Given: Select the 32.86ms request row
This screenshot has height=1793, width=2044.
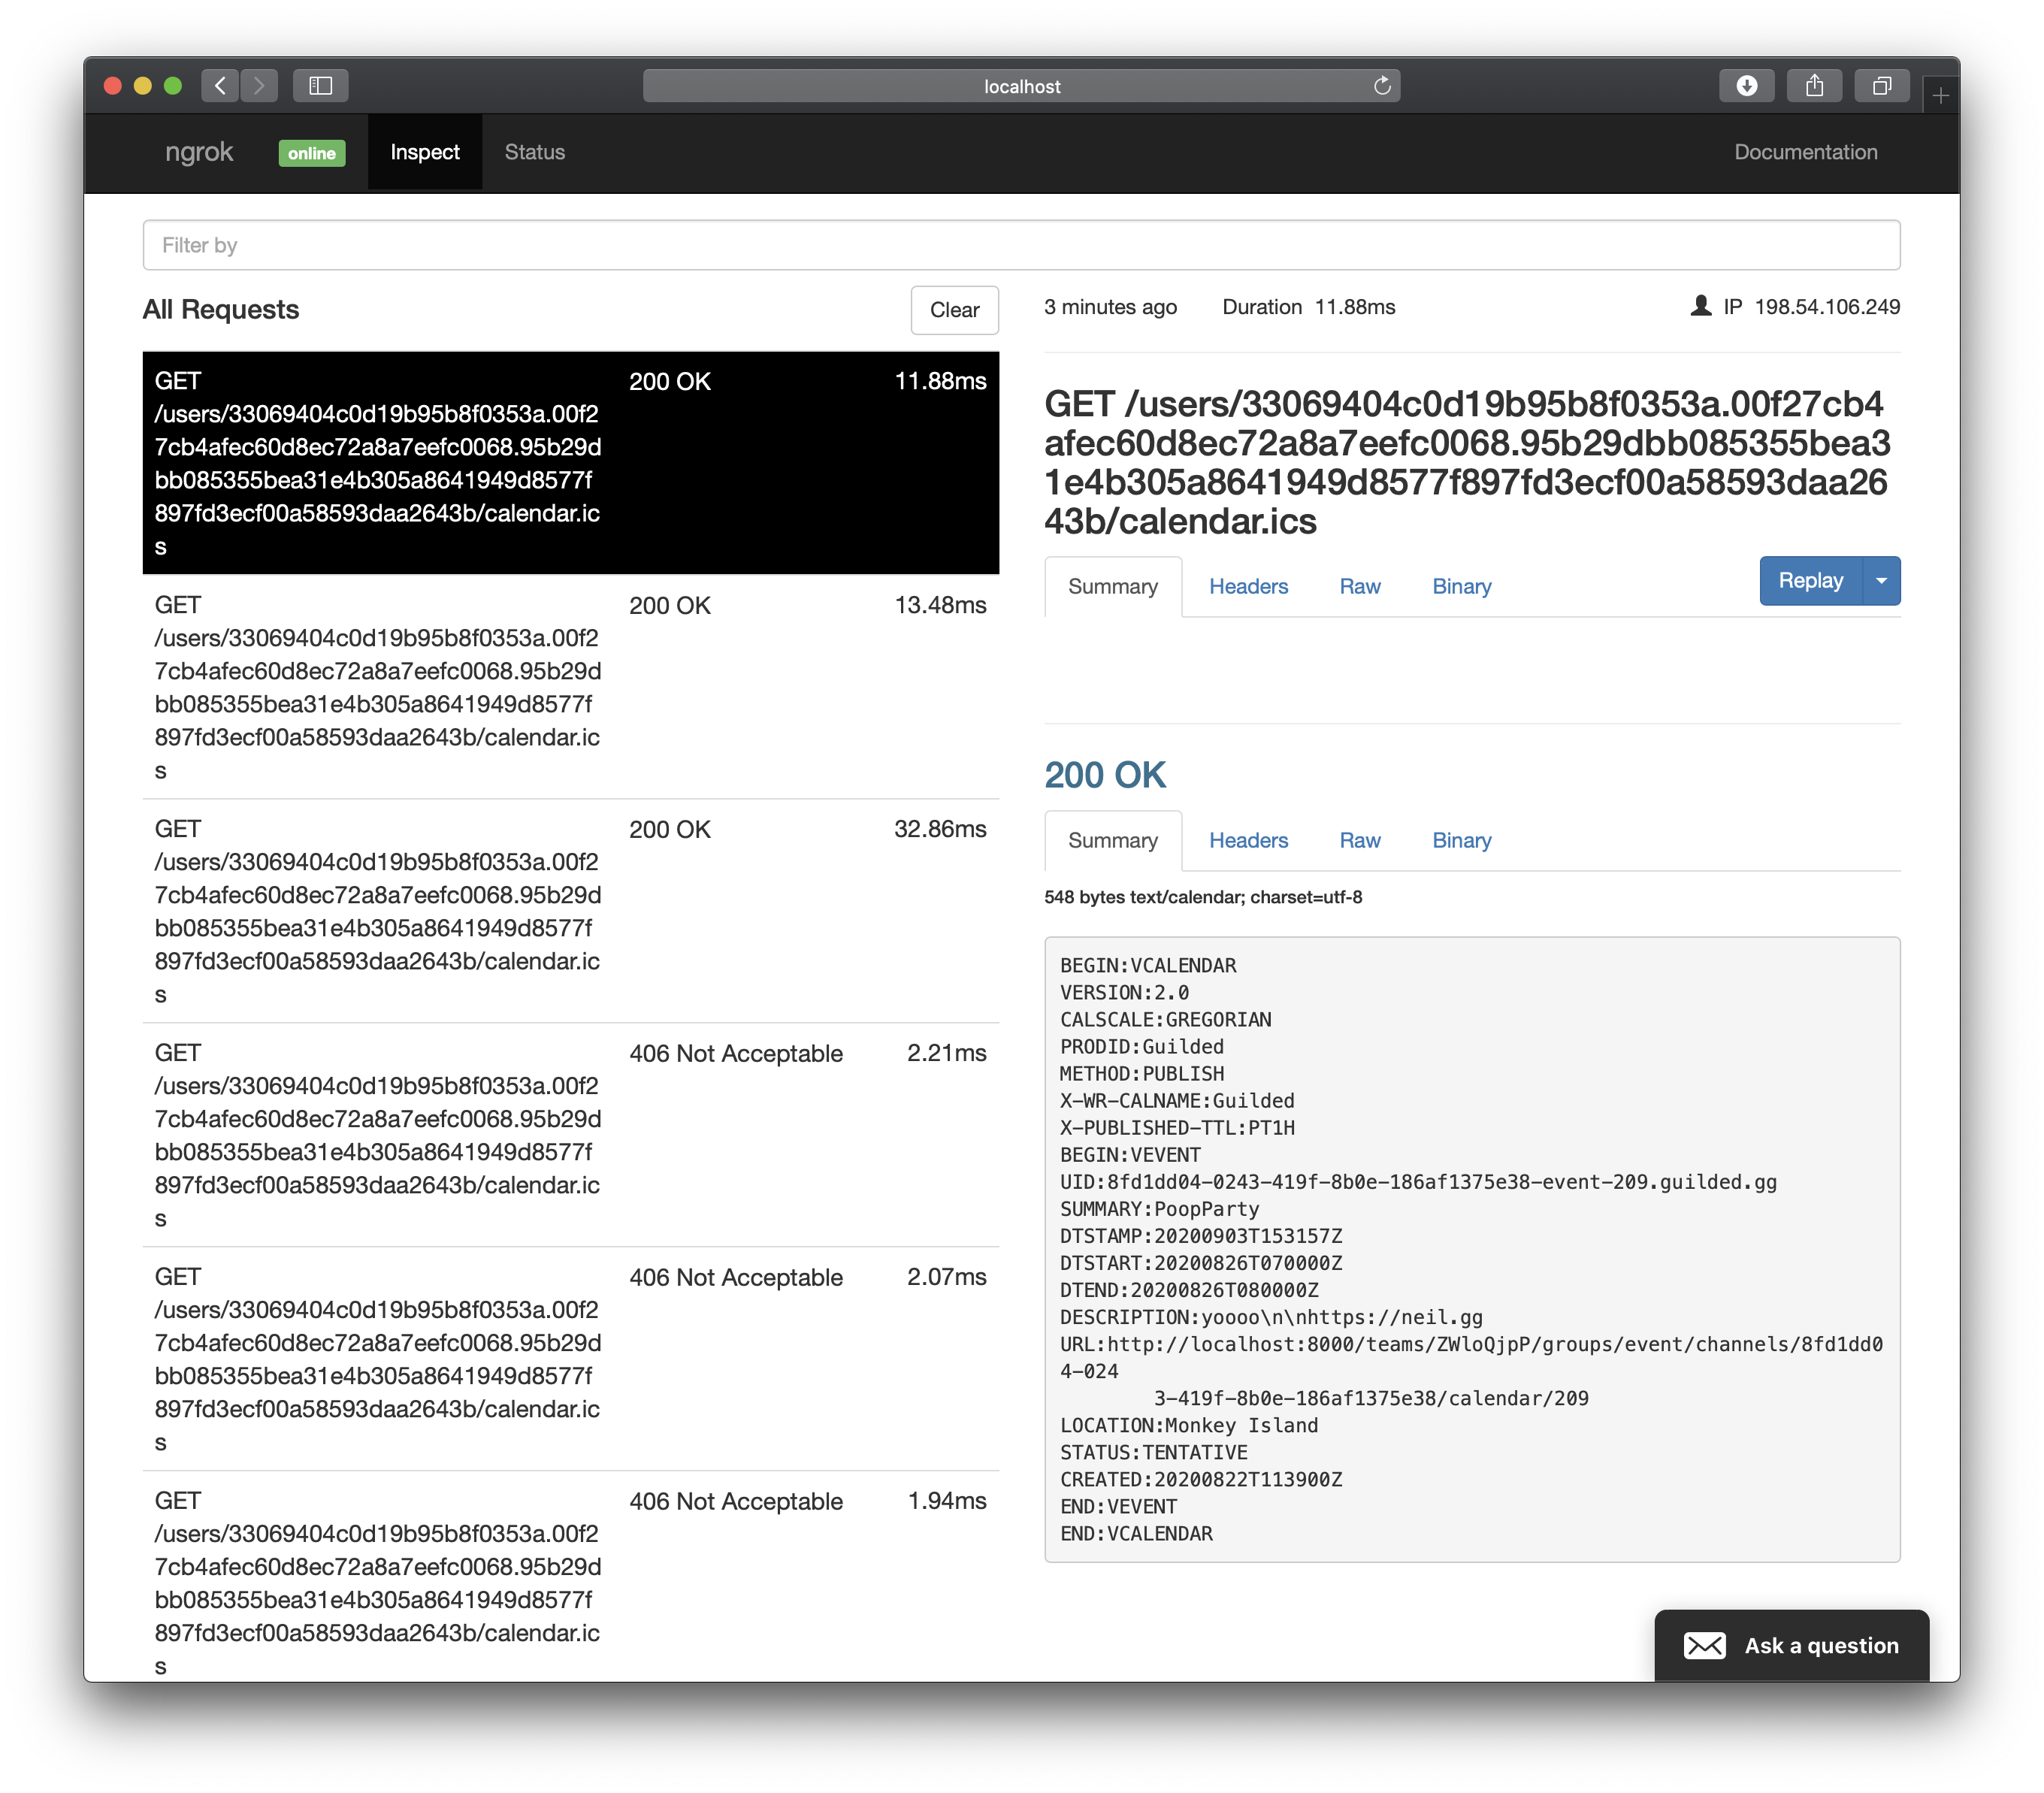Looking at the screenshot, I should coord(570,911).
